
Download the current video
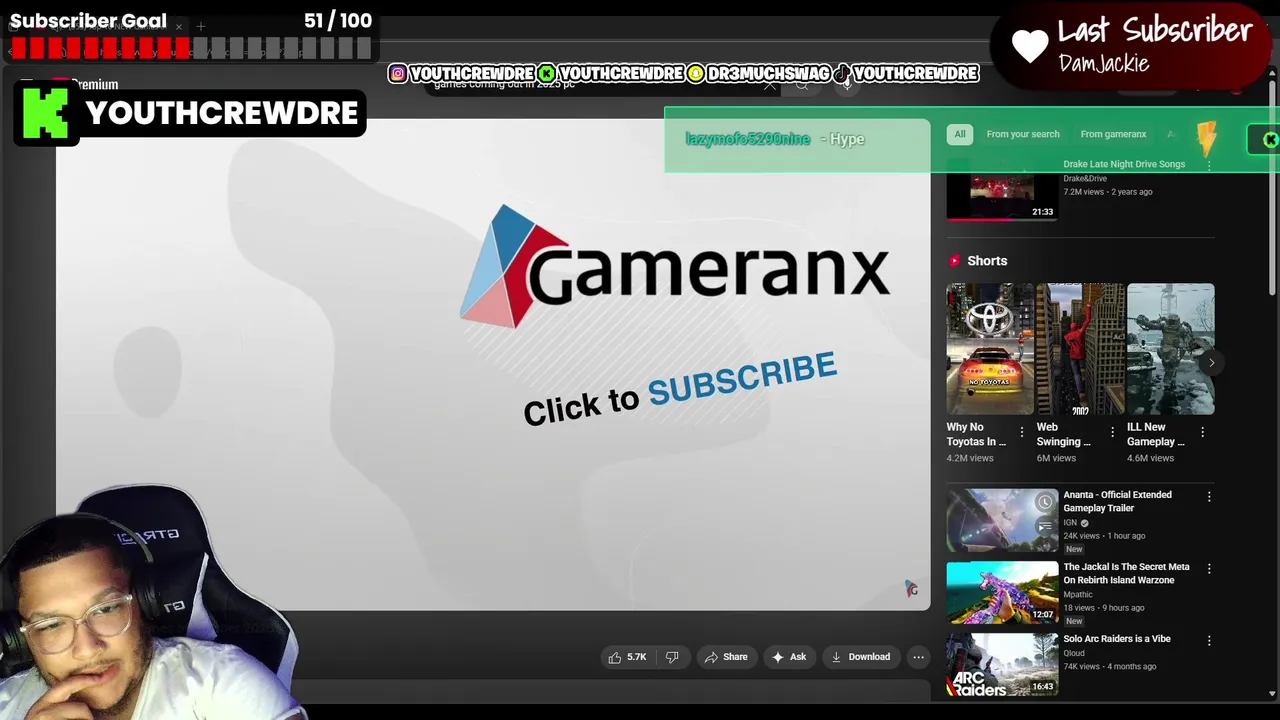(860, 657)
